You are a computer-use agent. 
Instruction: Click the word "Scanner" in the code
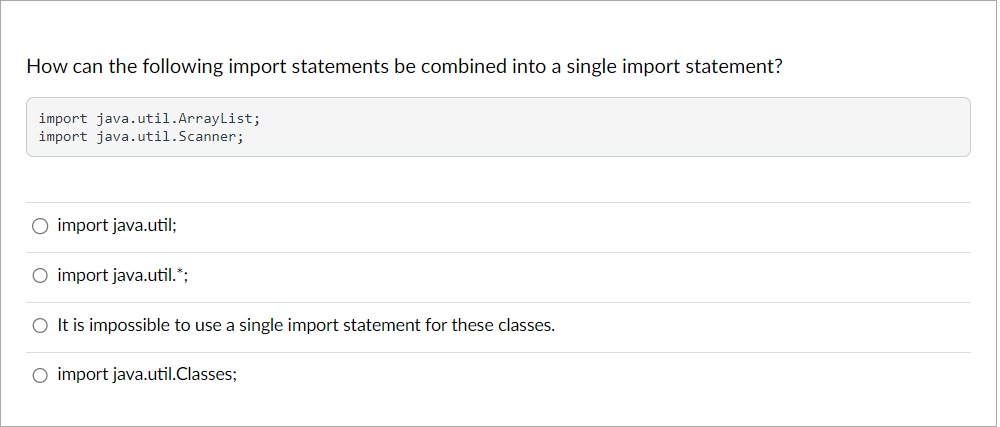tap(207, 136)
